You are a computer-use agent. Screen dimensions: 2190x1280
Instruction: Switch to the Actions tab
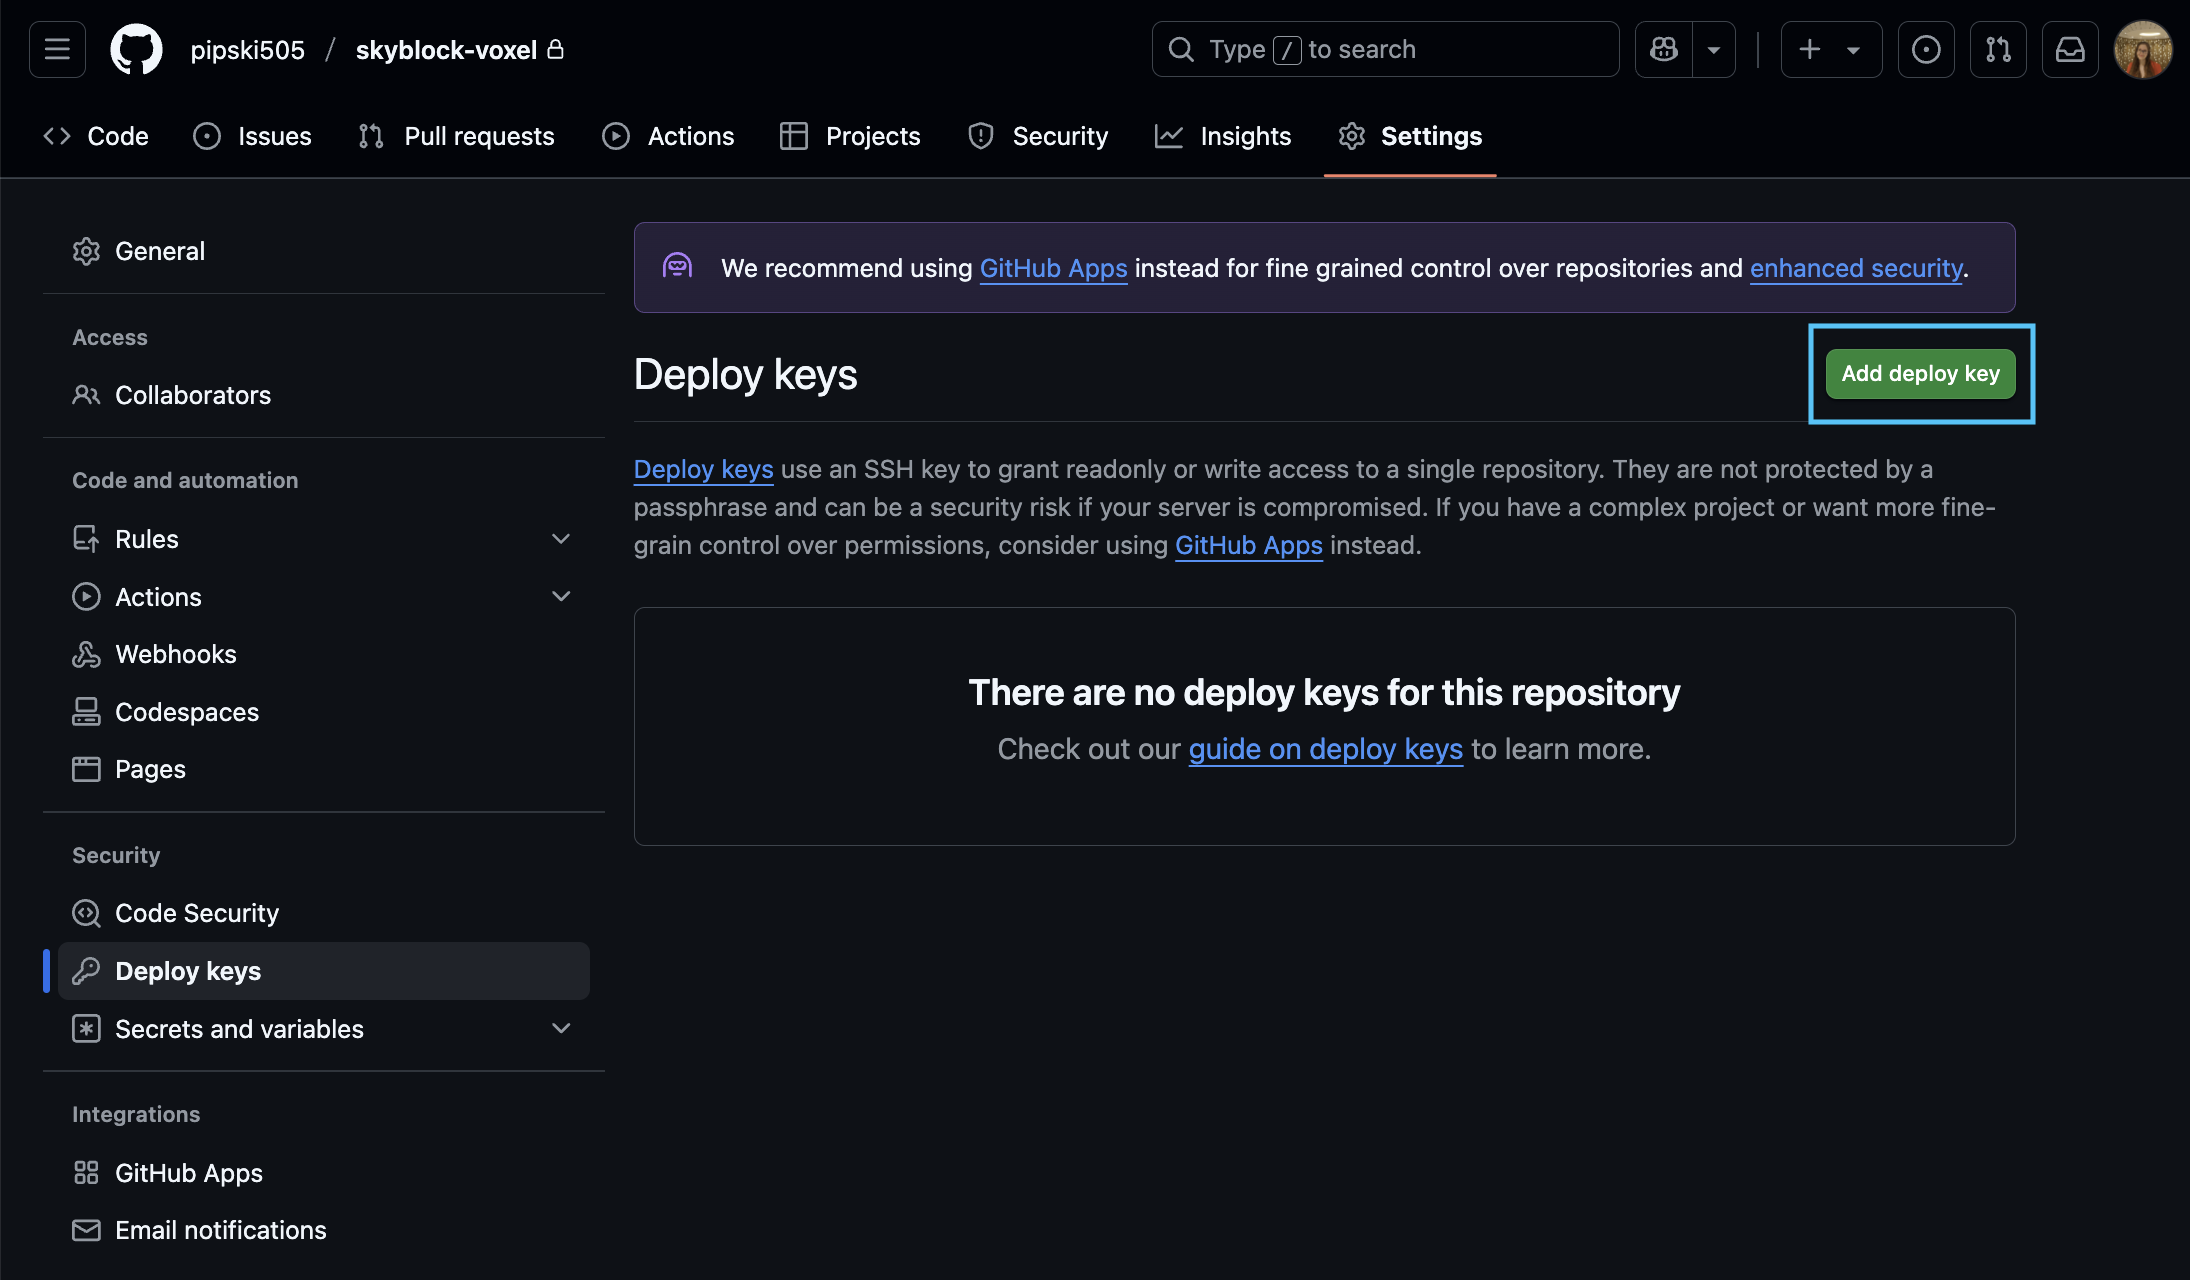pos(669,136)
